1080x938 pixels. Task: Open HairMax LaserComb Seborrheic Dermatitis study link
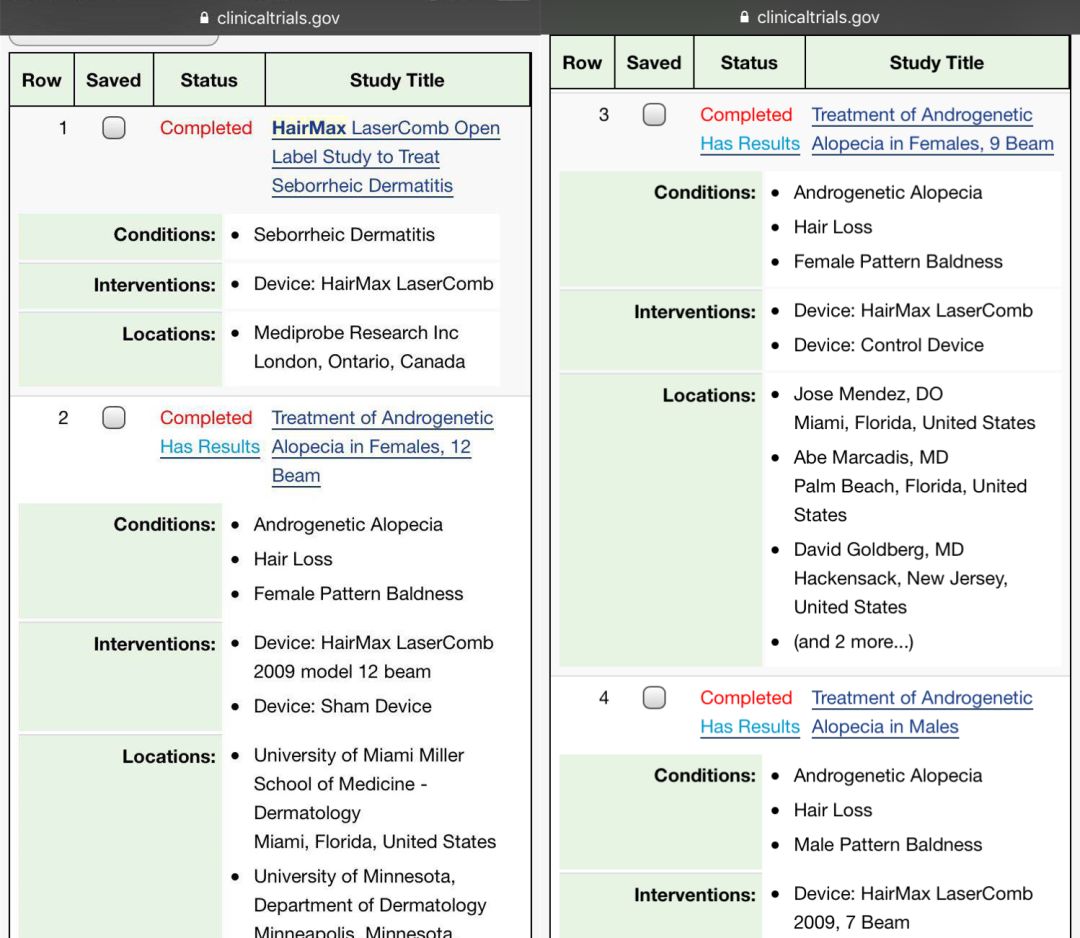pos(386,157)
